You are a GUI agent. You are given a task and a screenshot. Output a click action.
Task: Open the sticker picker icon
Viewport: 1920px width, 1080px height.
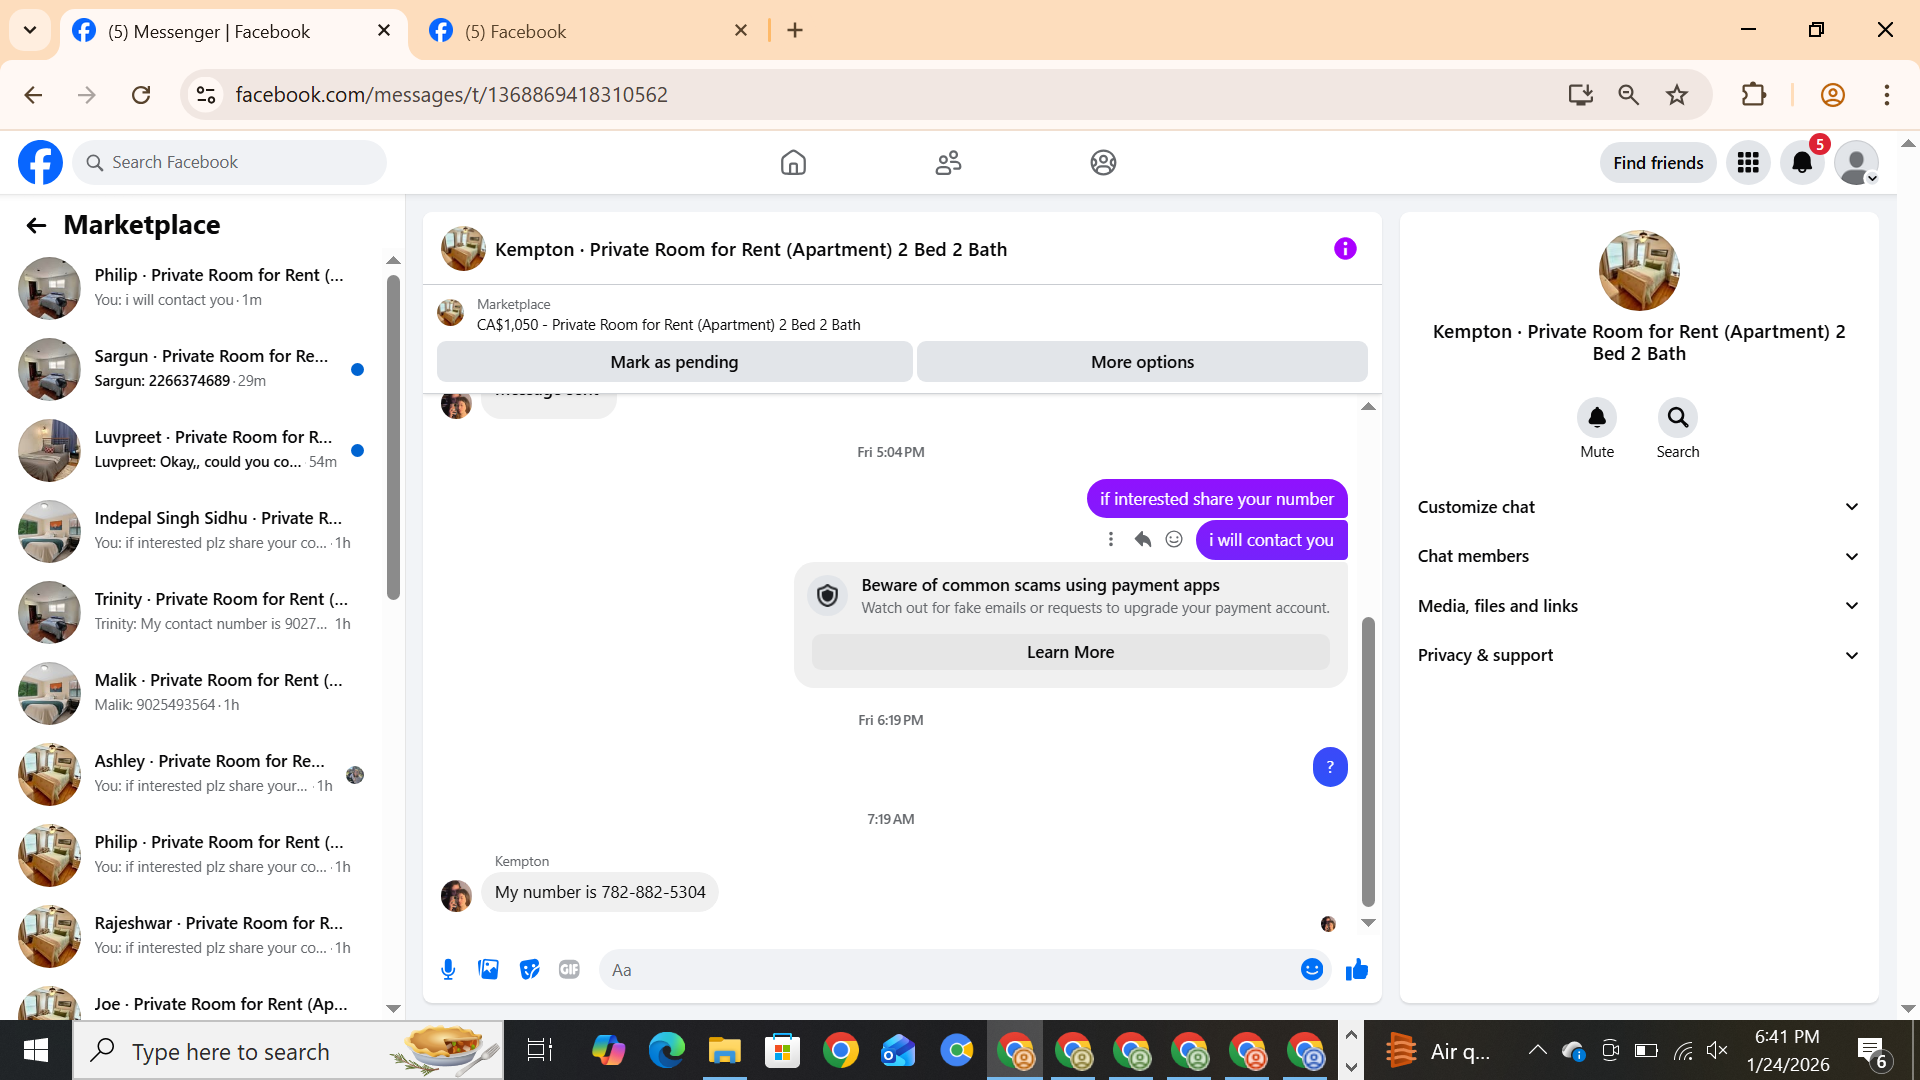(x=529, y=969)
